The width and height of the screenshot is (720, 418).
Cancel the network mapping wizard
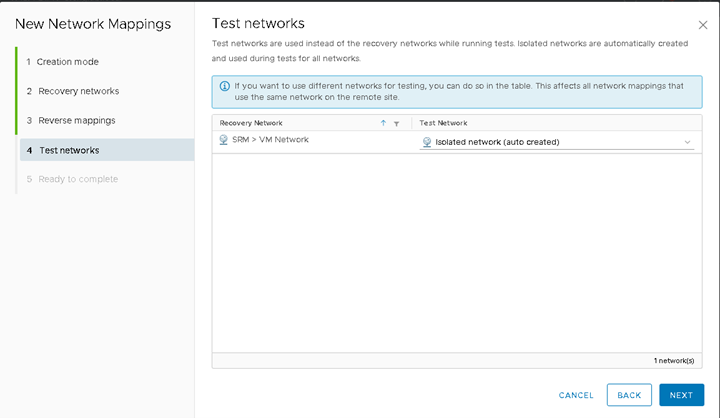576,395
